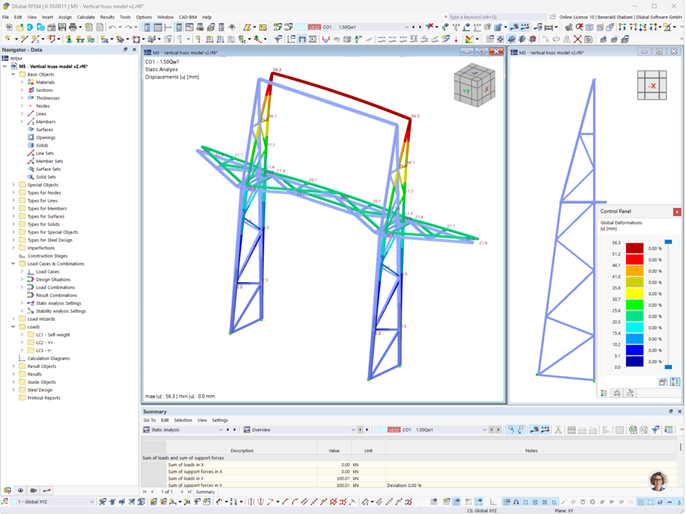Open the CO1 load combination dropdown in toolbar
The height and width of the screenshot is (514, 686).
[x=406, y=27]
